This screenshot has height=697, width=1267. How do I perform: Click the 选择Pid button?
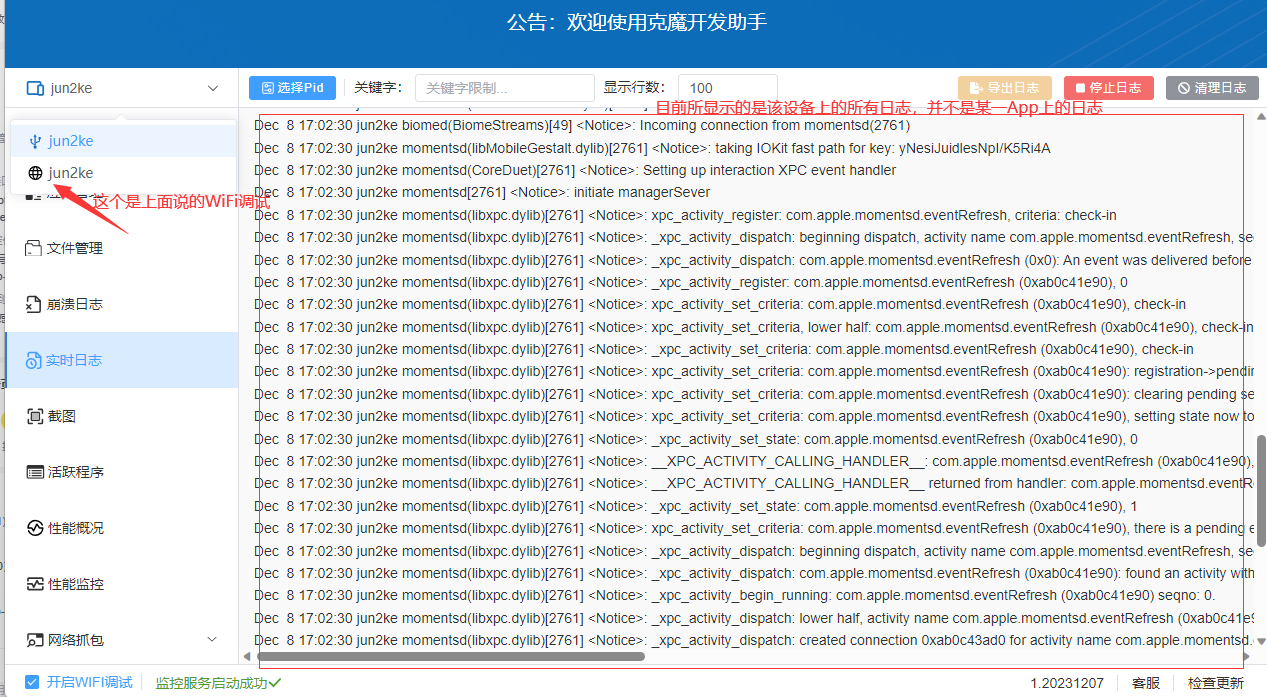pos(292,88)
